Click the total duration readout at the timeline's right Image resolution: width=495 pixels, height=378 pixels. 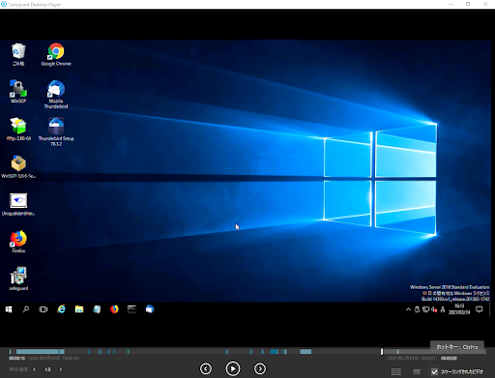[449, 358]
